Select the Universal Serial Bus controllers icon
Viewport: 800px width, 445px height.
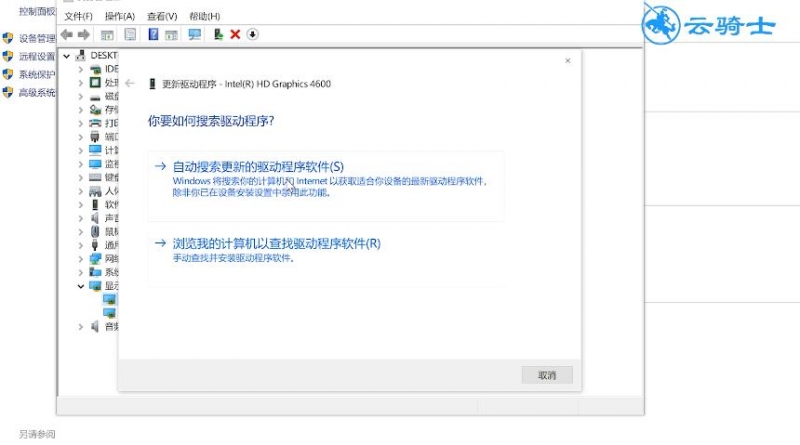[x=95, y=245]
